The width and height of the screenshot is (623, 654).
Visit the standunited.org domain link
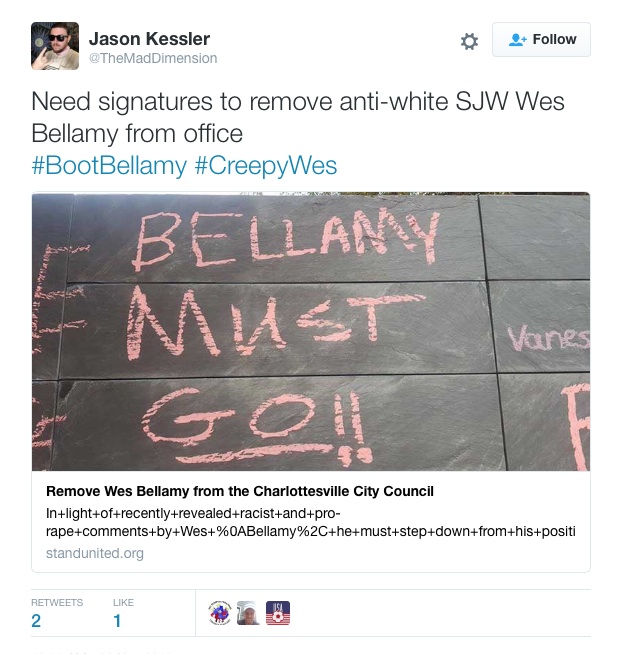(95, 553)
